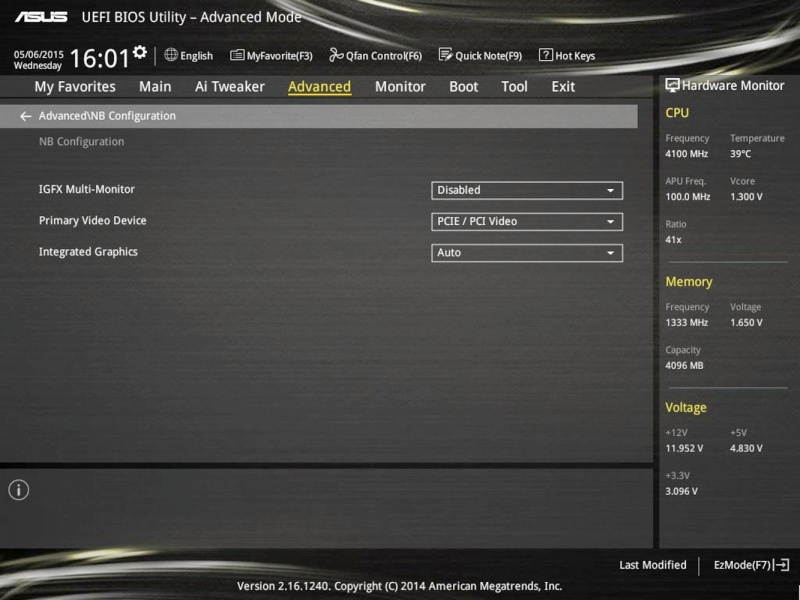Click the Last Modified button
The height and width of the screenshot is (600, 800).
(x=652, y=565)
